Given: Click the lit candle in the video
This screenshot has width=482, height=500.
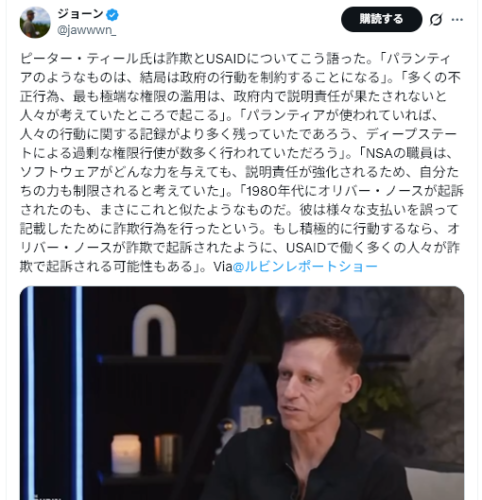Looking at the screenshot, I should [x=126, y=454].
